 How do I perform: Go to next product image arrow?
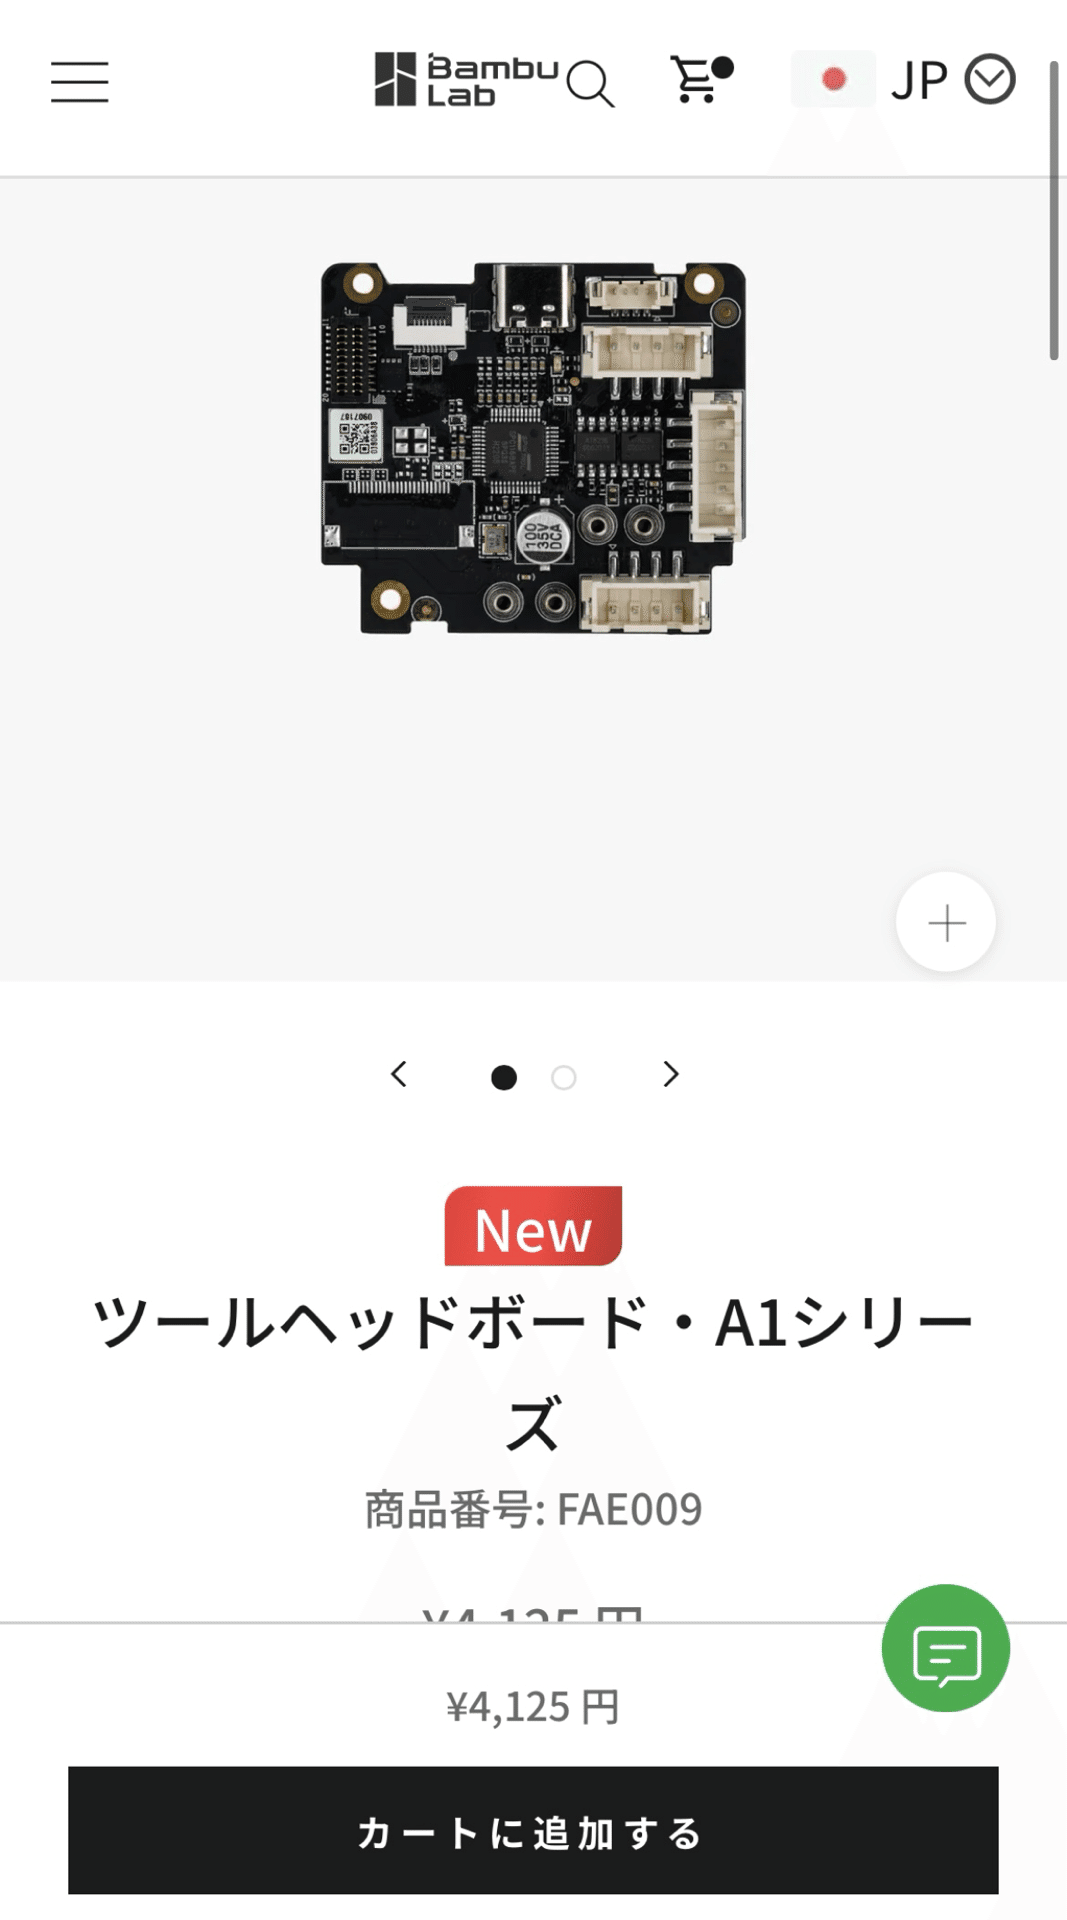point(671,1075)
